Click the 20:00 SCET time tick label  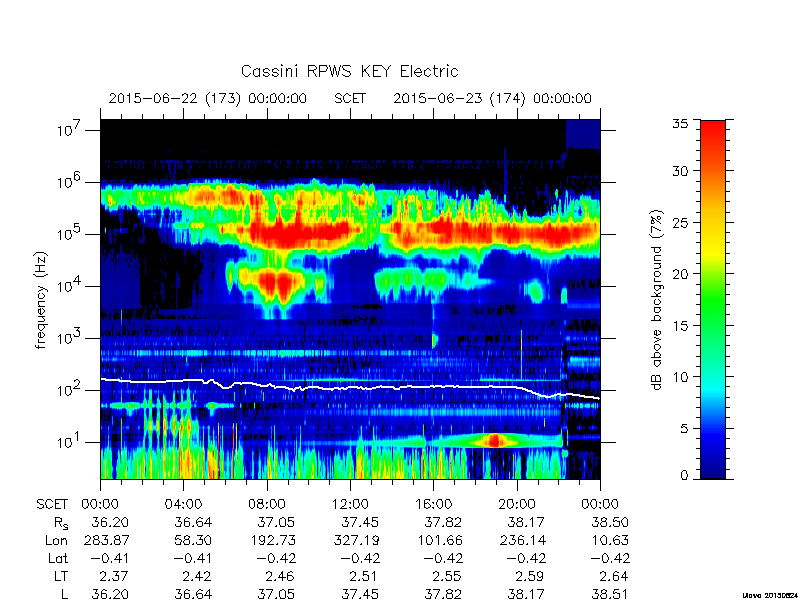pyautogui.click(x=516, y=504)
